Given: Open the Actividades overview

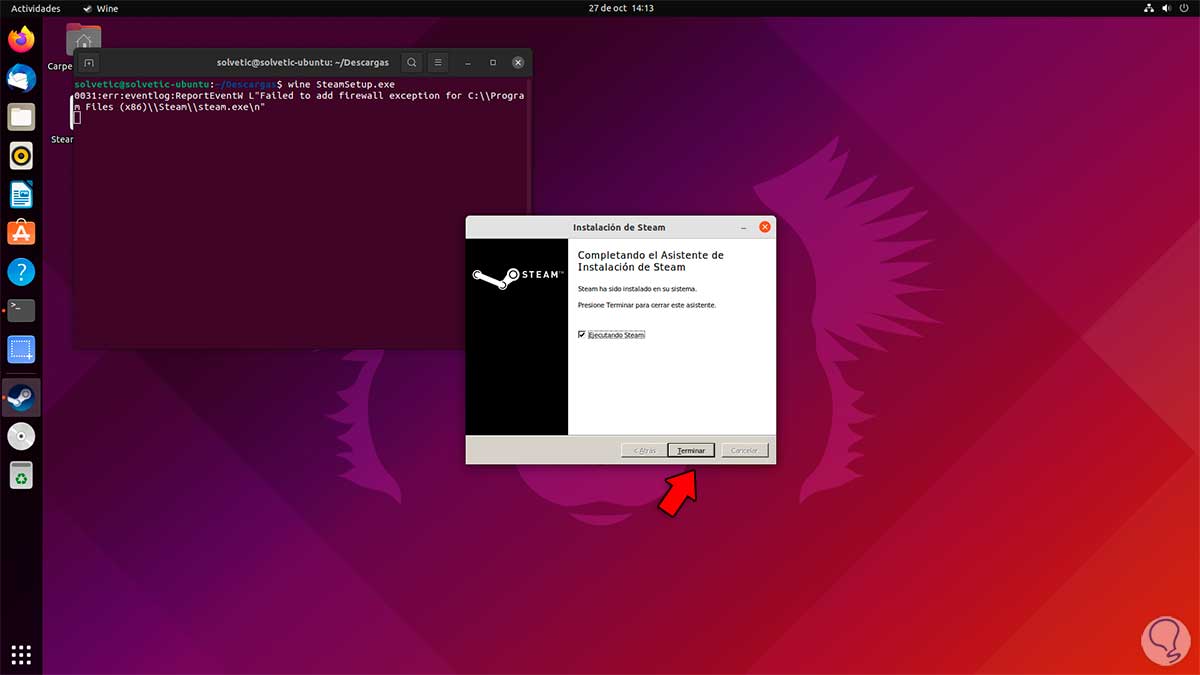Looking at the screenshot, I should pyautogui.click(x=36, y=8).
